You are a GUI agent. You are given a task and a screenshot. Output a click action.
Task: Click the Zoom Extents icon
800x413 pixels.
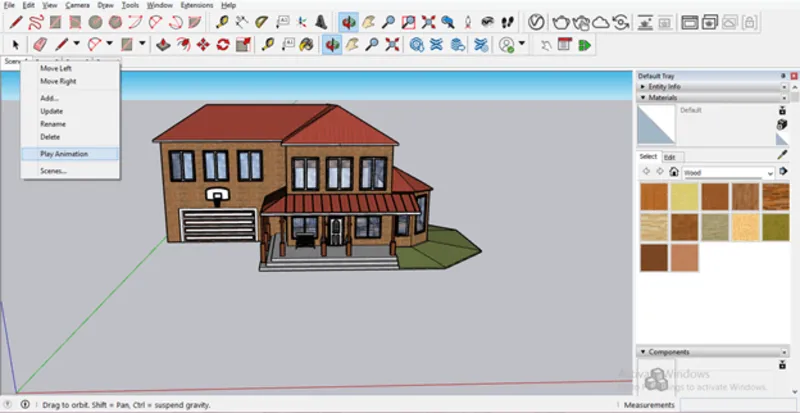click(391, 44)
